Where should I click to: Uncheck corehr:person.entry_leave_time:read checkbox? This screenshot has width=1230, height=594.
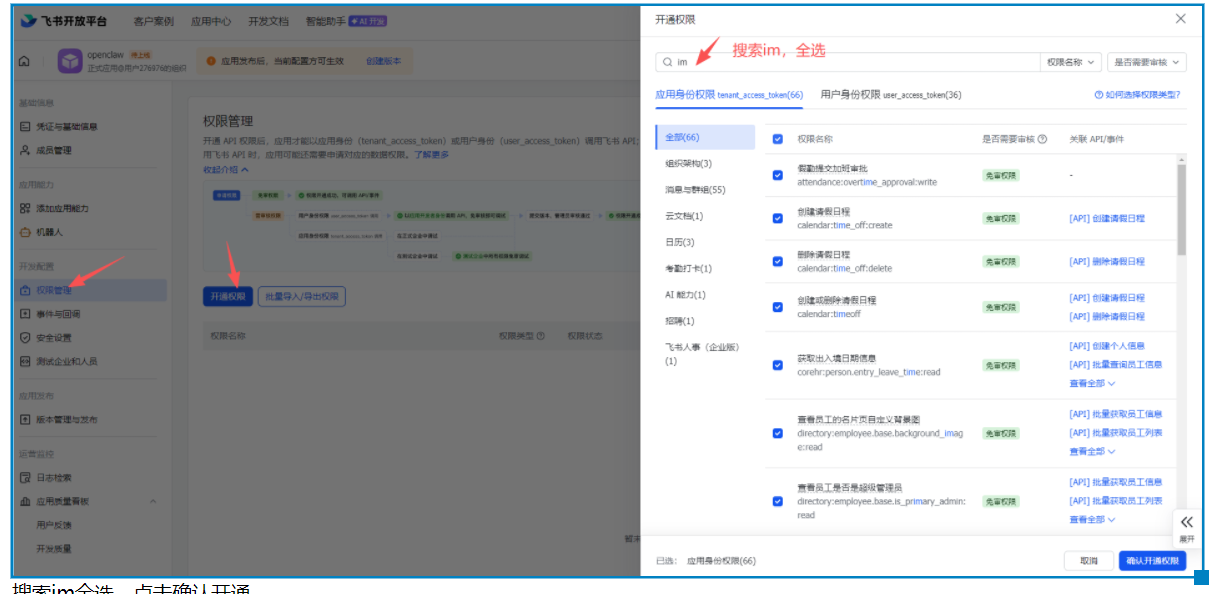coord(778,365)
